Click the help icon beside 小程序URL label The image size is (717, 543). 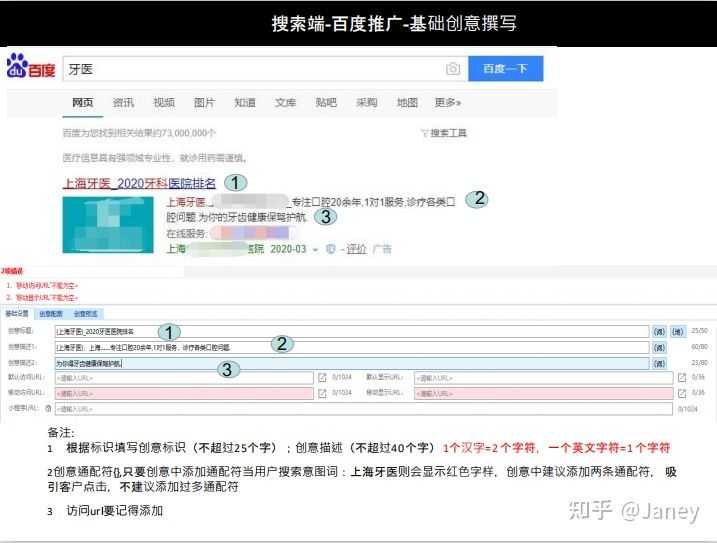(x=48, y=408)
